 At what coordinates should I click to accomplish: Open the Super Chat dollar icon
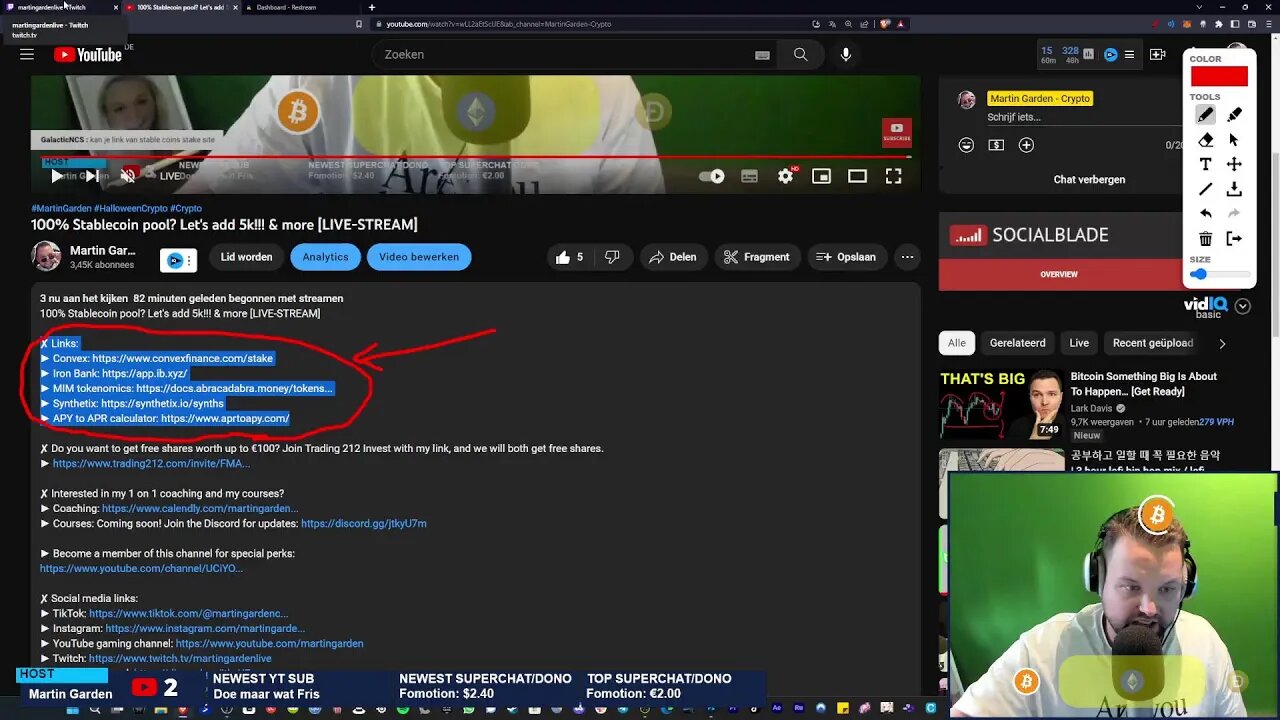coord(996,145)
